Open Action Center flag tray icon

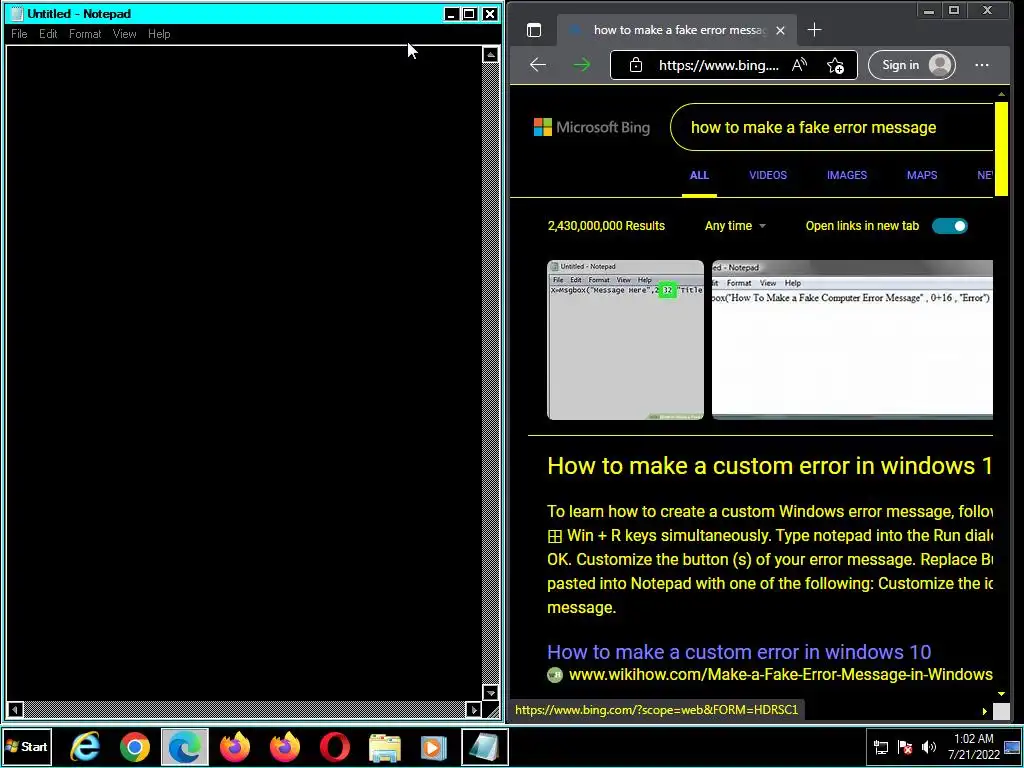pyautogui.click(x=904, y=747)
